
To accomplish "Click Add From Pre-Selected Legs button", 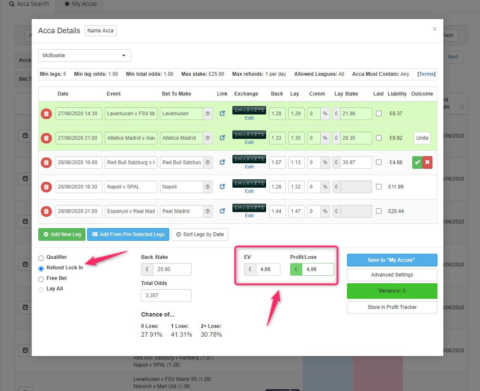I will tap(128, 234).
